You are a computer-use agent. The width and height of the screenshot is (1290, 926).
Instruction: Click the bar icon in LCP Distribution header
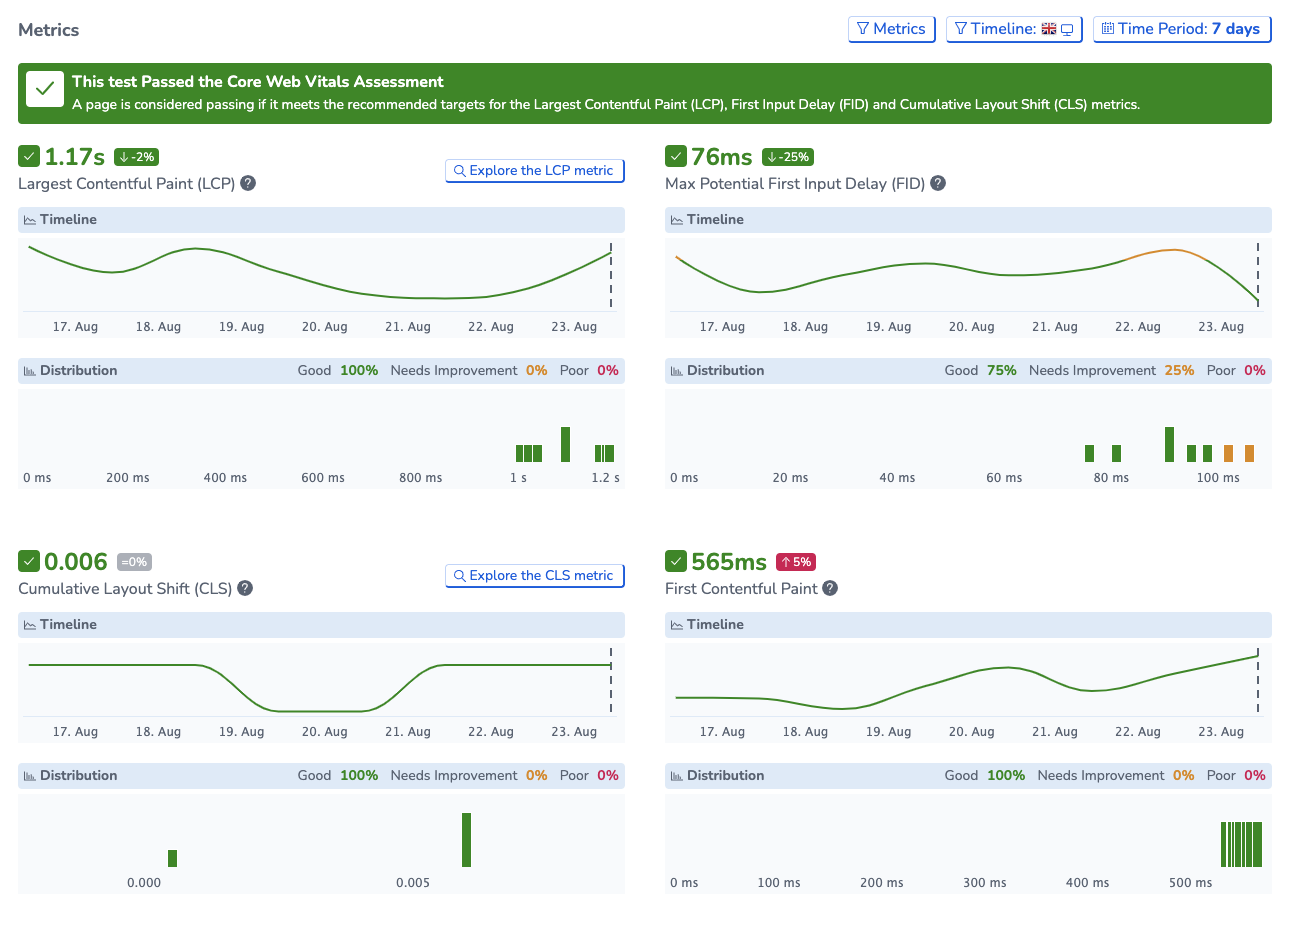[30, 371]
